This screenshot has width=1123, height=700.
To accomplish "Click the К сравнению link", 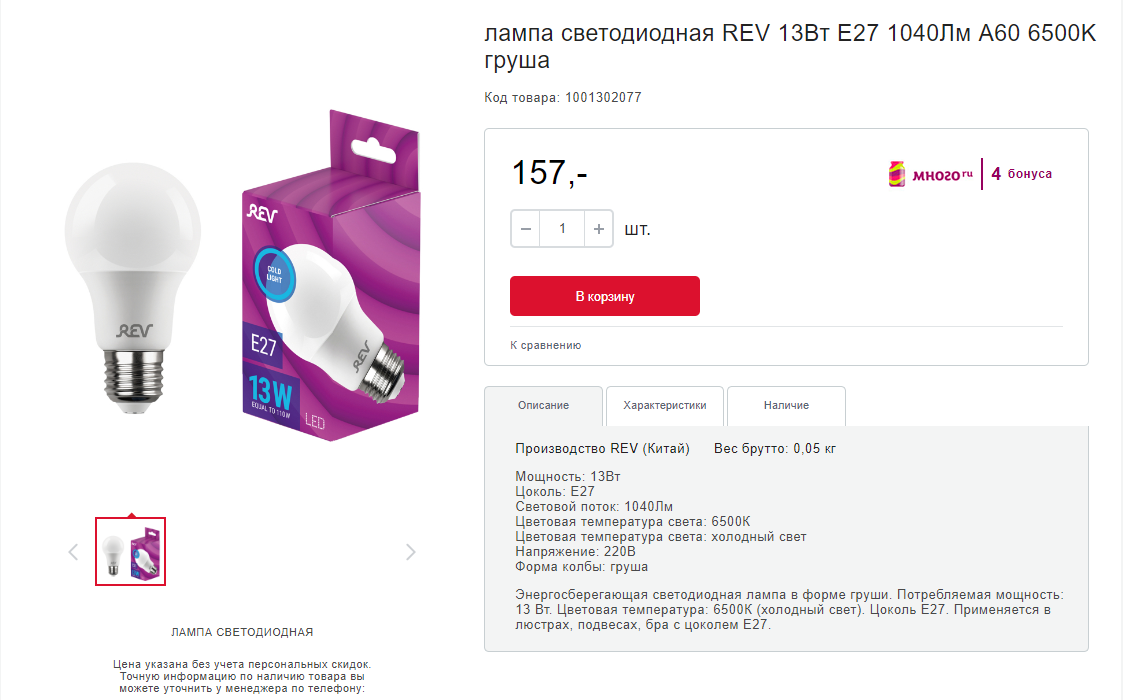I will [x=546, y=345].
